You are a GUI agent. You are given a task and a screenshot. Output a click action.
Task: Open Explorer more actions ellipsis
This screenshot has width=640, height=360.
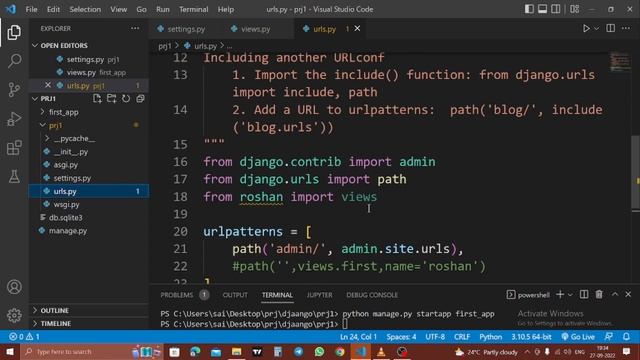pos(135,29)
